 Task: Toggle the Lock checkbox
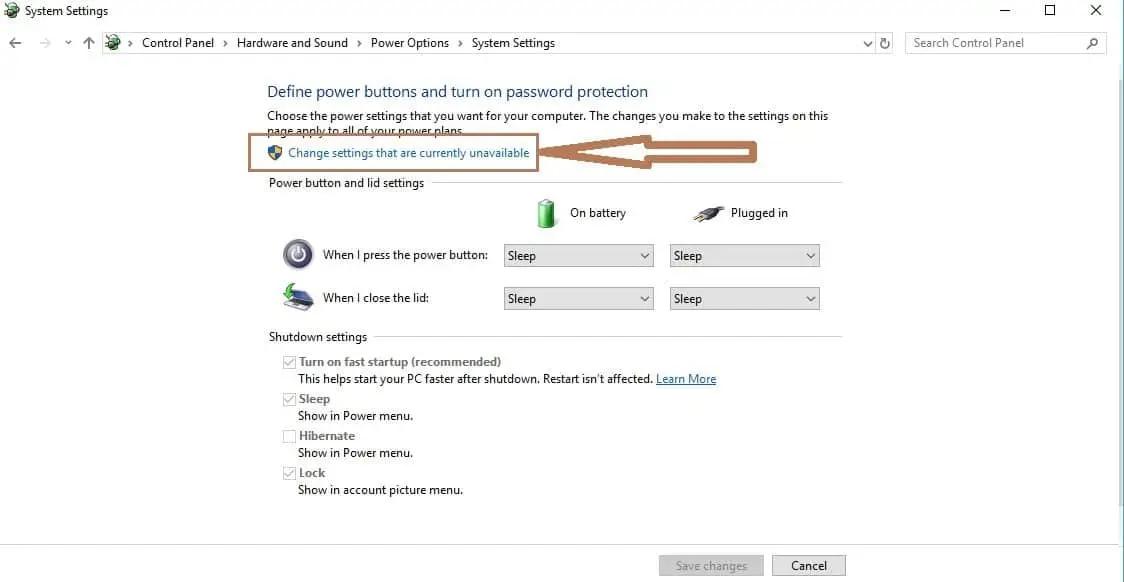(x=289, y=474)
